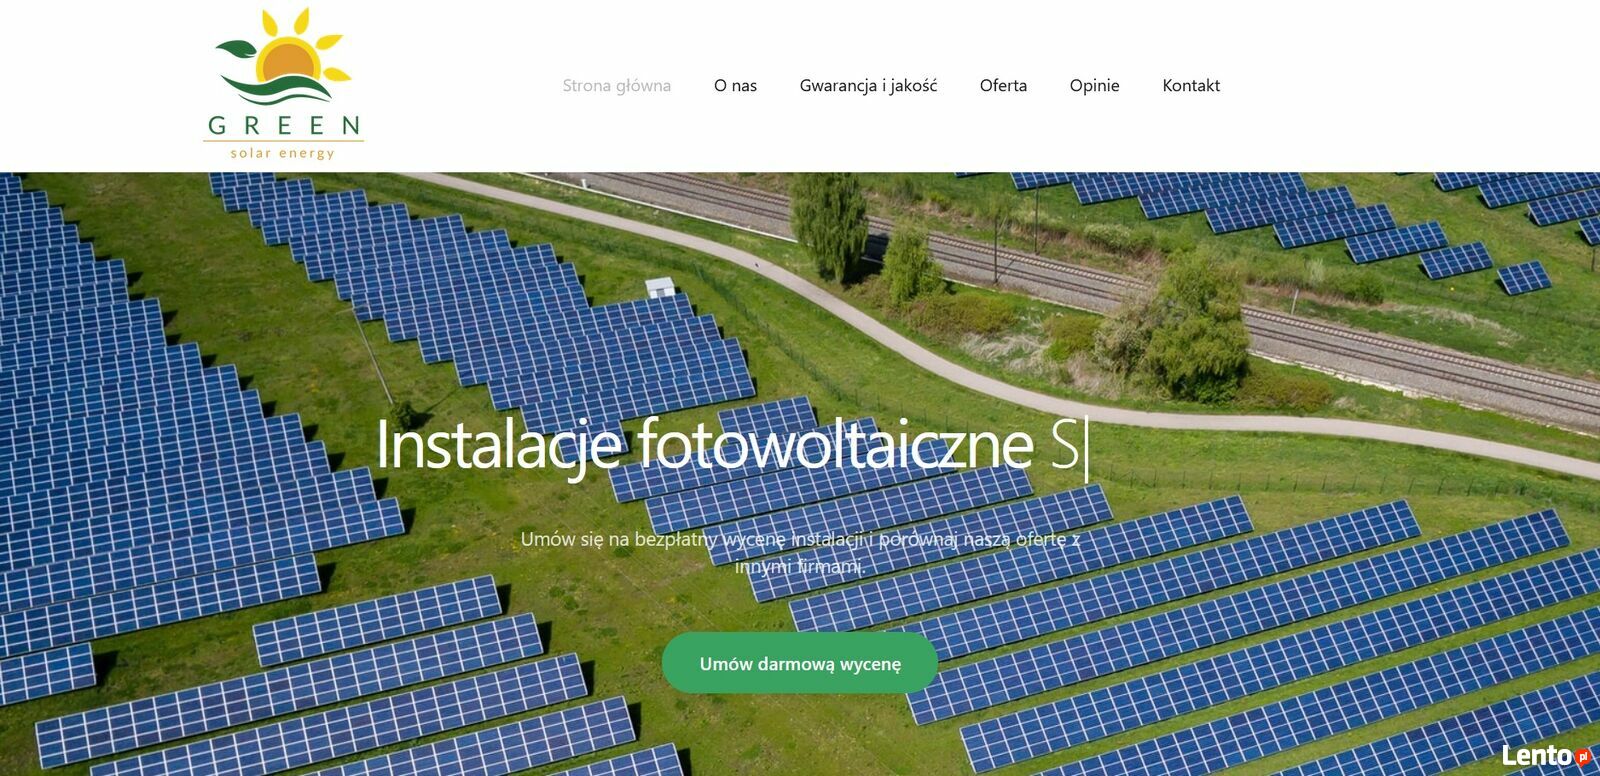Open the Opinie page

tap(1094, 86)
